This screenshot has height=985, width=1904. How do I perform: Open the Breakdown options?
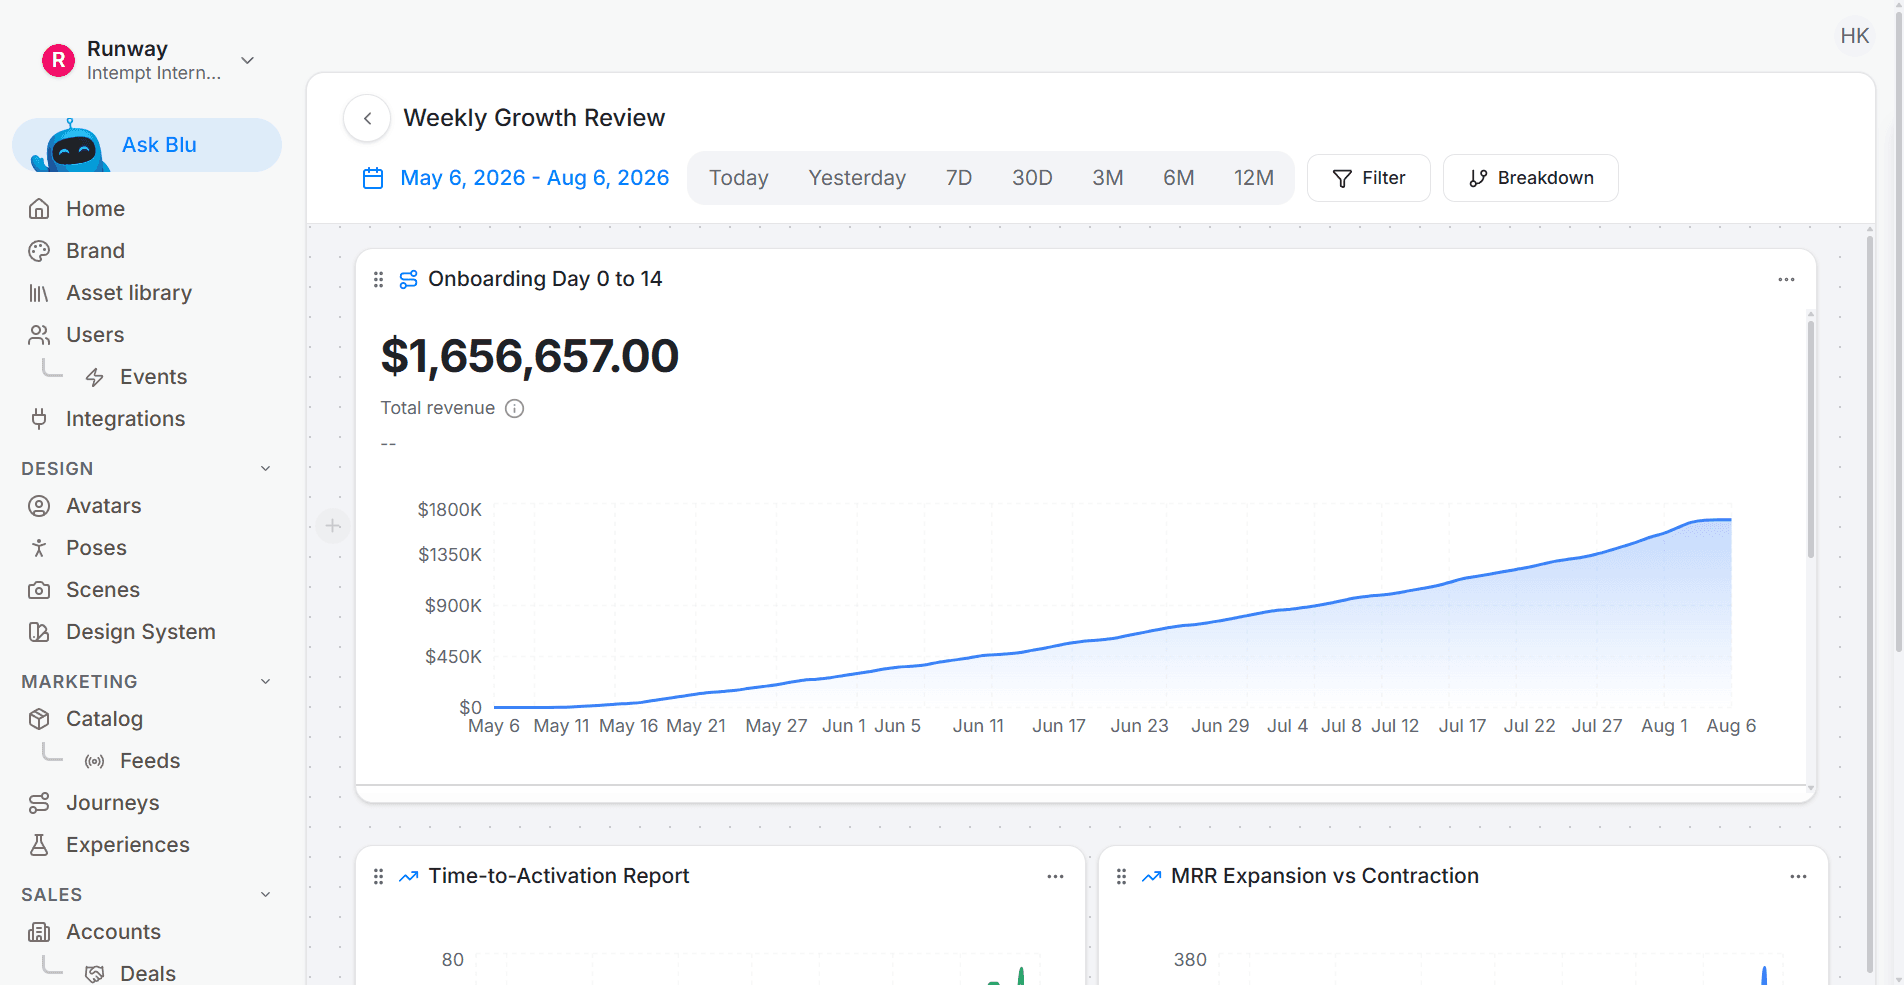pos(1530,178)
